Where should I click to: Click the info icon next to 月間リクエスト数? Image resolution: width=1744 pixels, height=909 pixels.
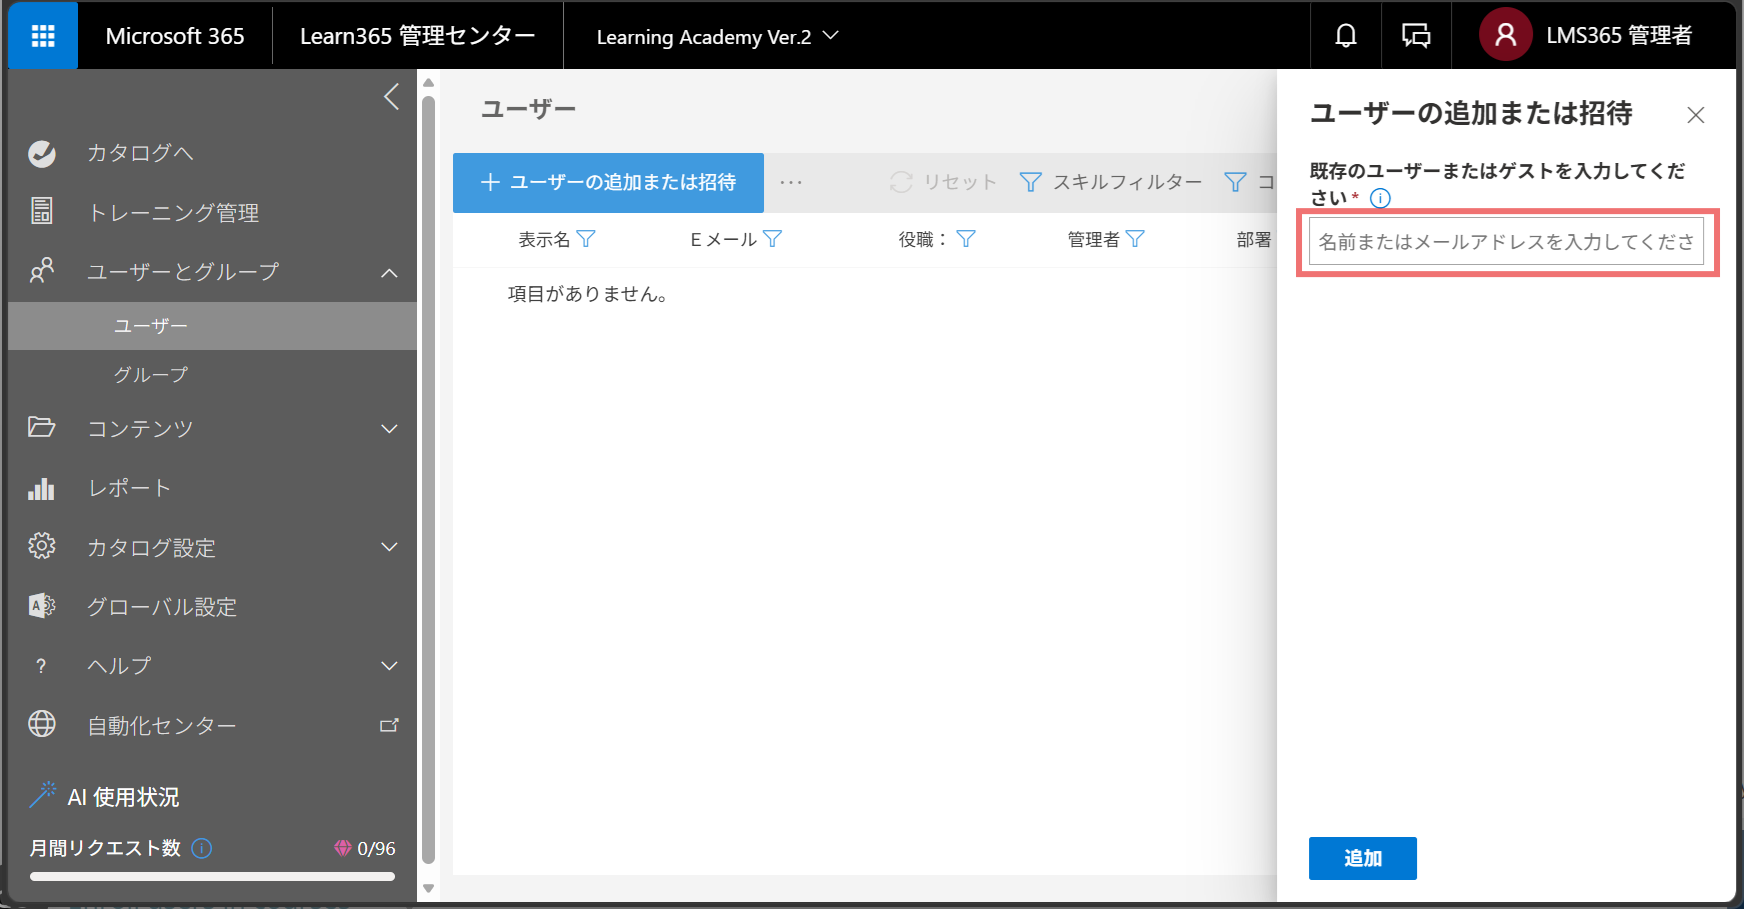202,848
